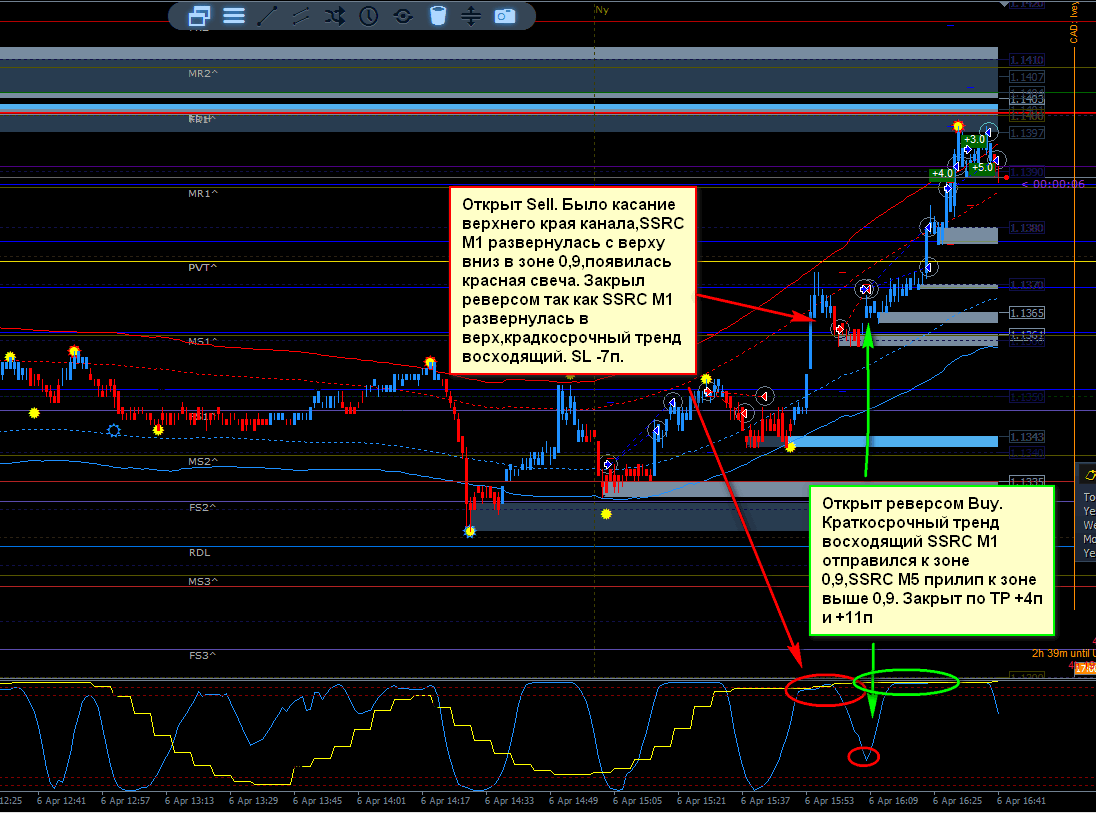Click the 1.1370 price label

[x=1026, y=285]
